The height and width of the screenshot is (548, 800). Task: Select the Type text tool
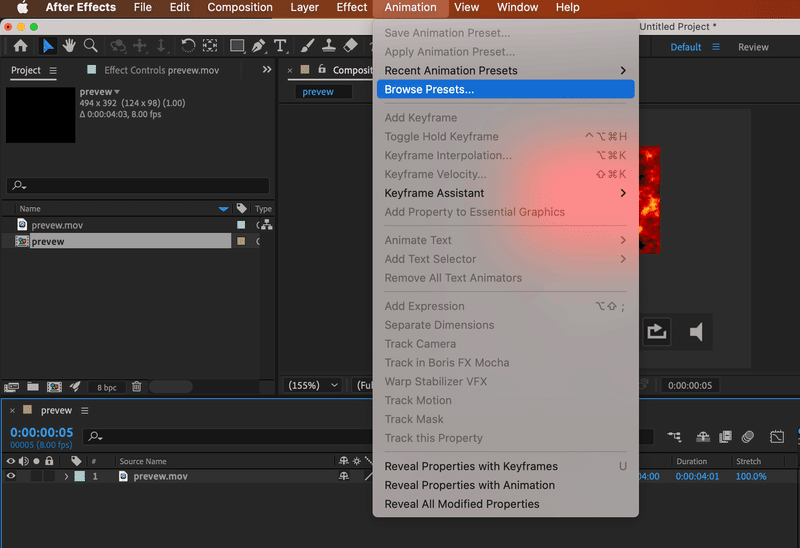tap(280, 46)
